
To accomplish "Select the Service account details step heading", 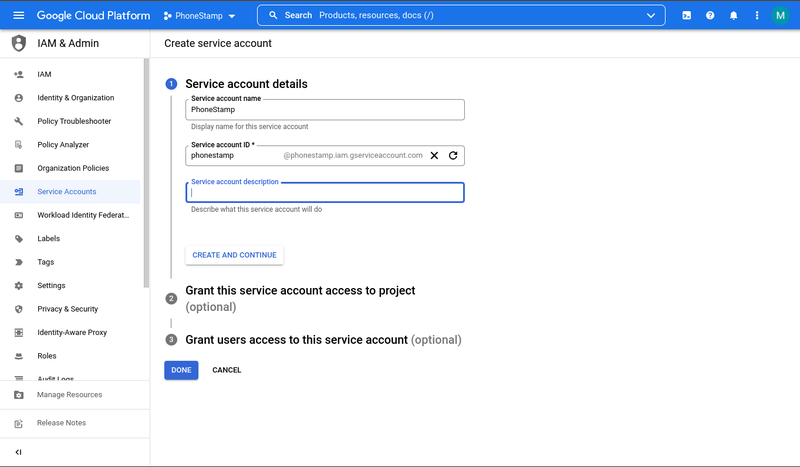I will tap(246, 84).
